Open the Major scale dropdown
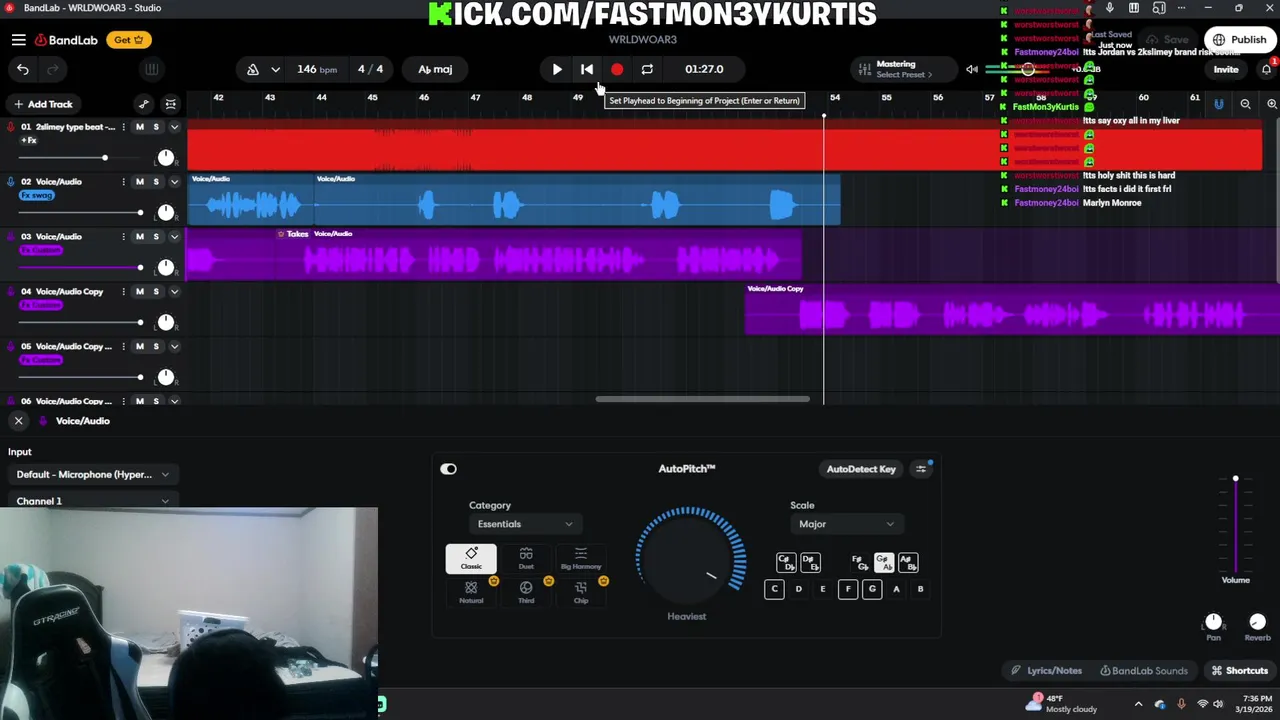The width and height of the screenshot is (1280, 720). pyautogui.click(x=846, y=524)
